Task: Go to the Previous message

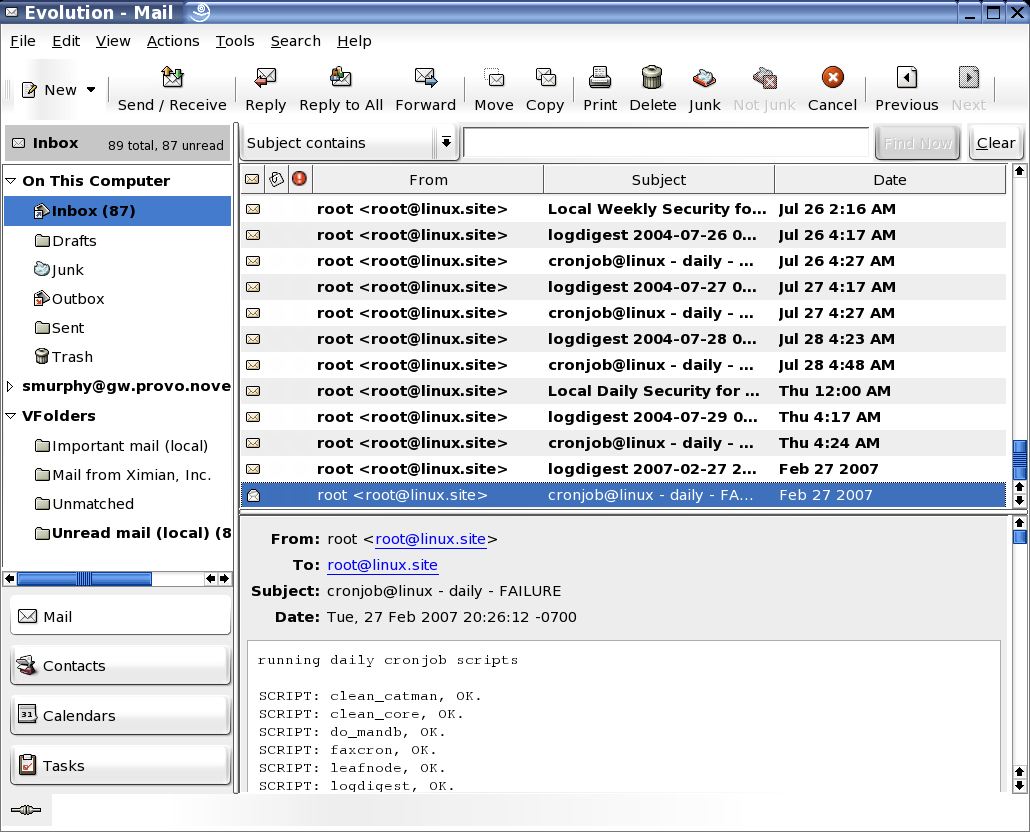Action: pyautogui.click(x=906, y=79)
